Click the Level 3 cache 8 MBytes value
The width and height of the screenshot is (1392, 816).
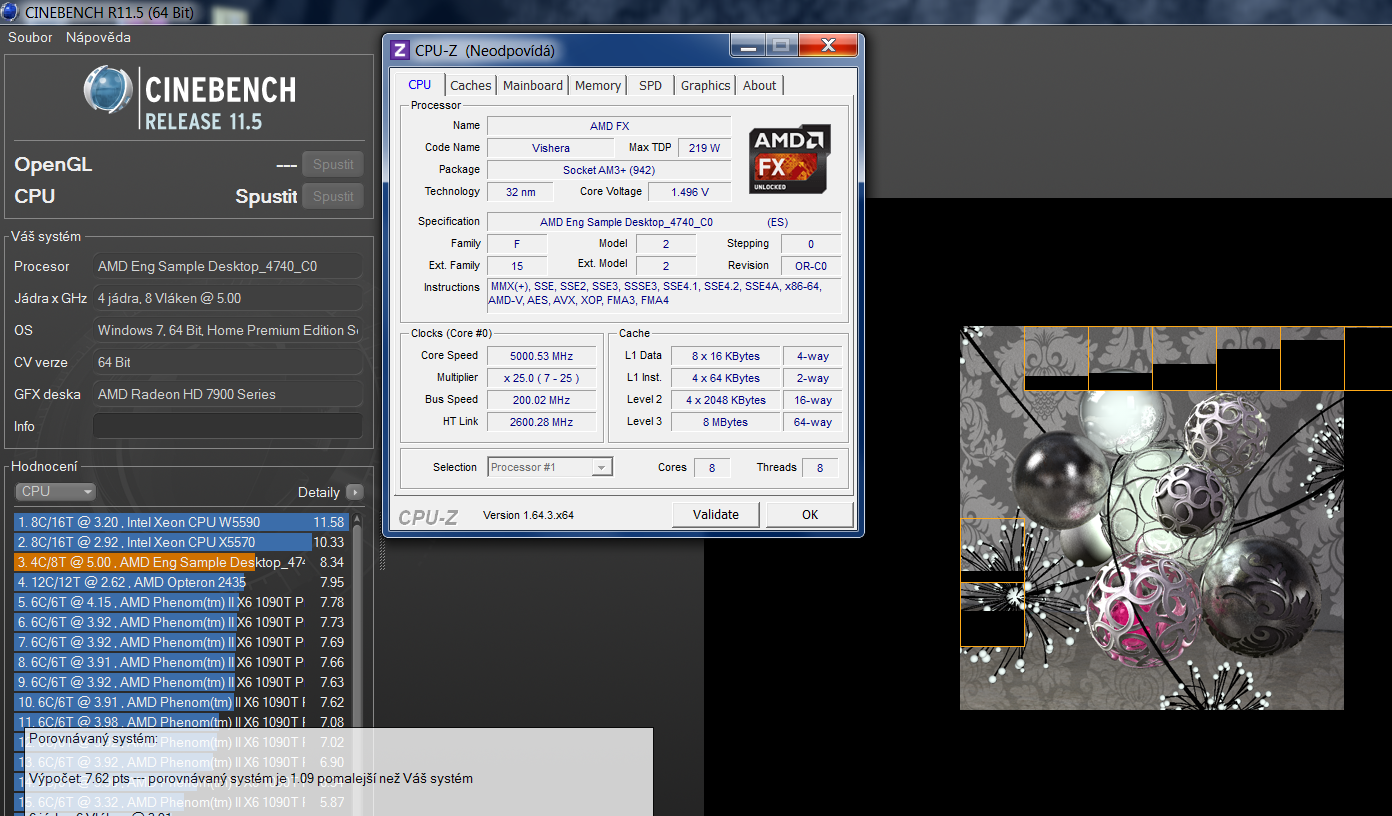pyautogui.click(x=724, y=422)
